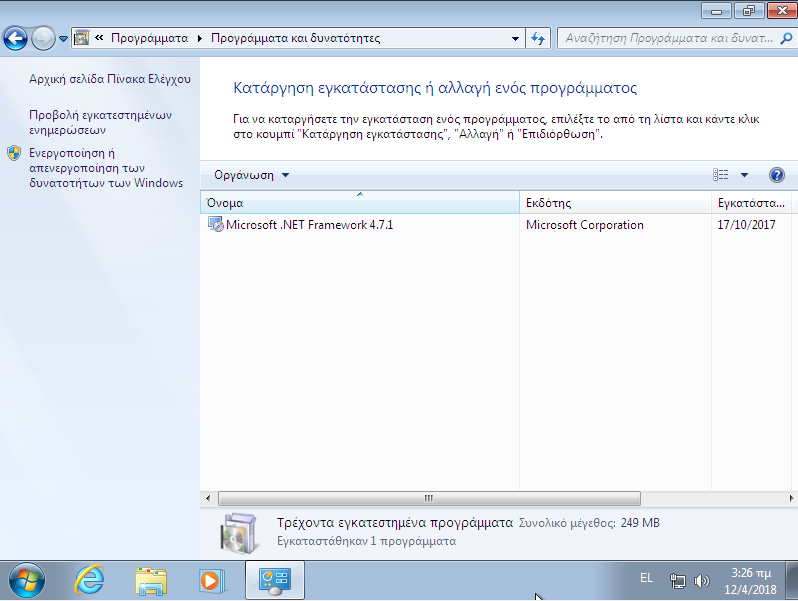798x601 pixels.
Task: Click the magnifier search icon
Action: tap(786, 38)
